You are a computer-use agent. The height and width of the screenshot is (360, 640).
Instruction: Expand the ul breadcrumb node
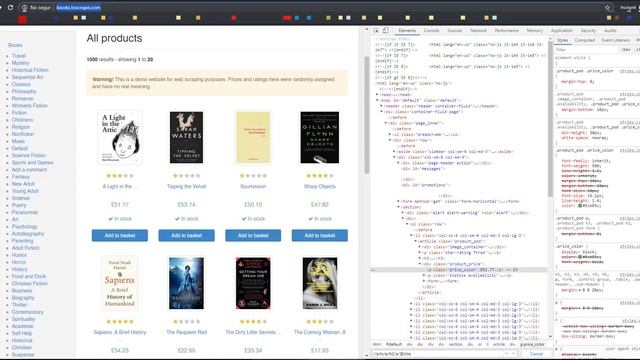[390, 134]
